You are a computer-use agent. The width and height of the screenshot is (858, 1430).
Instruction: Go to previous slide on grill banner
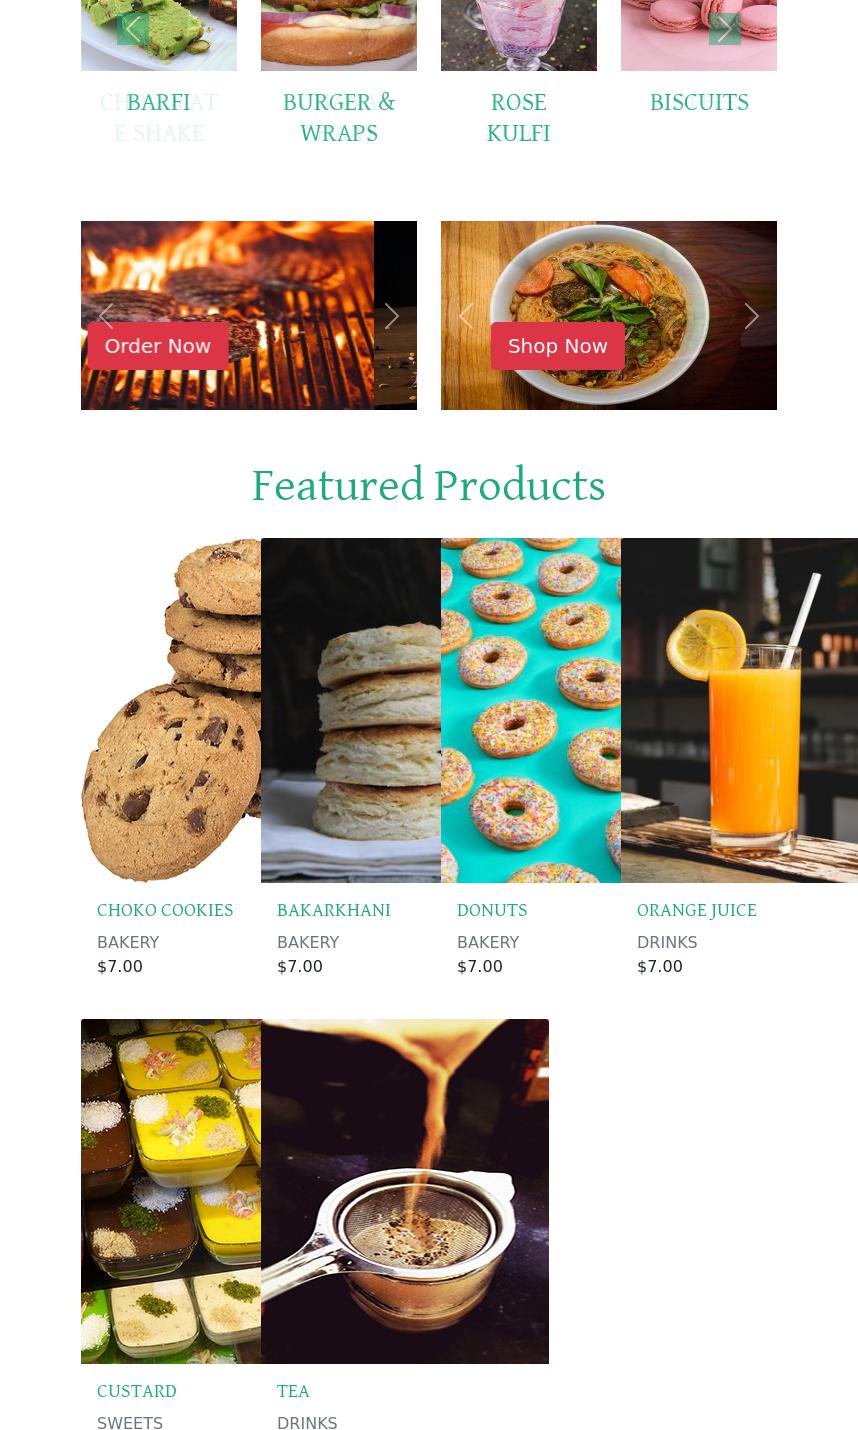click(106, 316)
